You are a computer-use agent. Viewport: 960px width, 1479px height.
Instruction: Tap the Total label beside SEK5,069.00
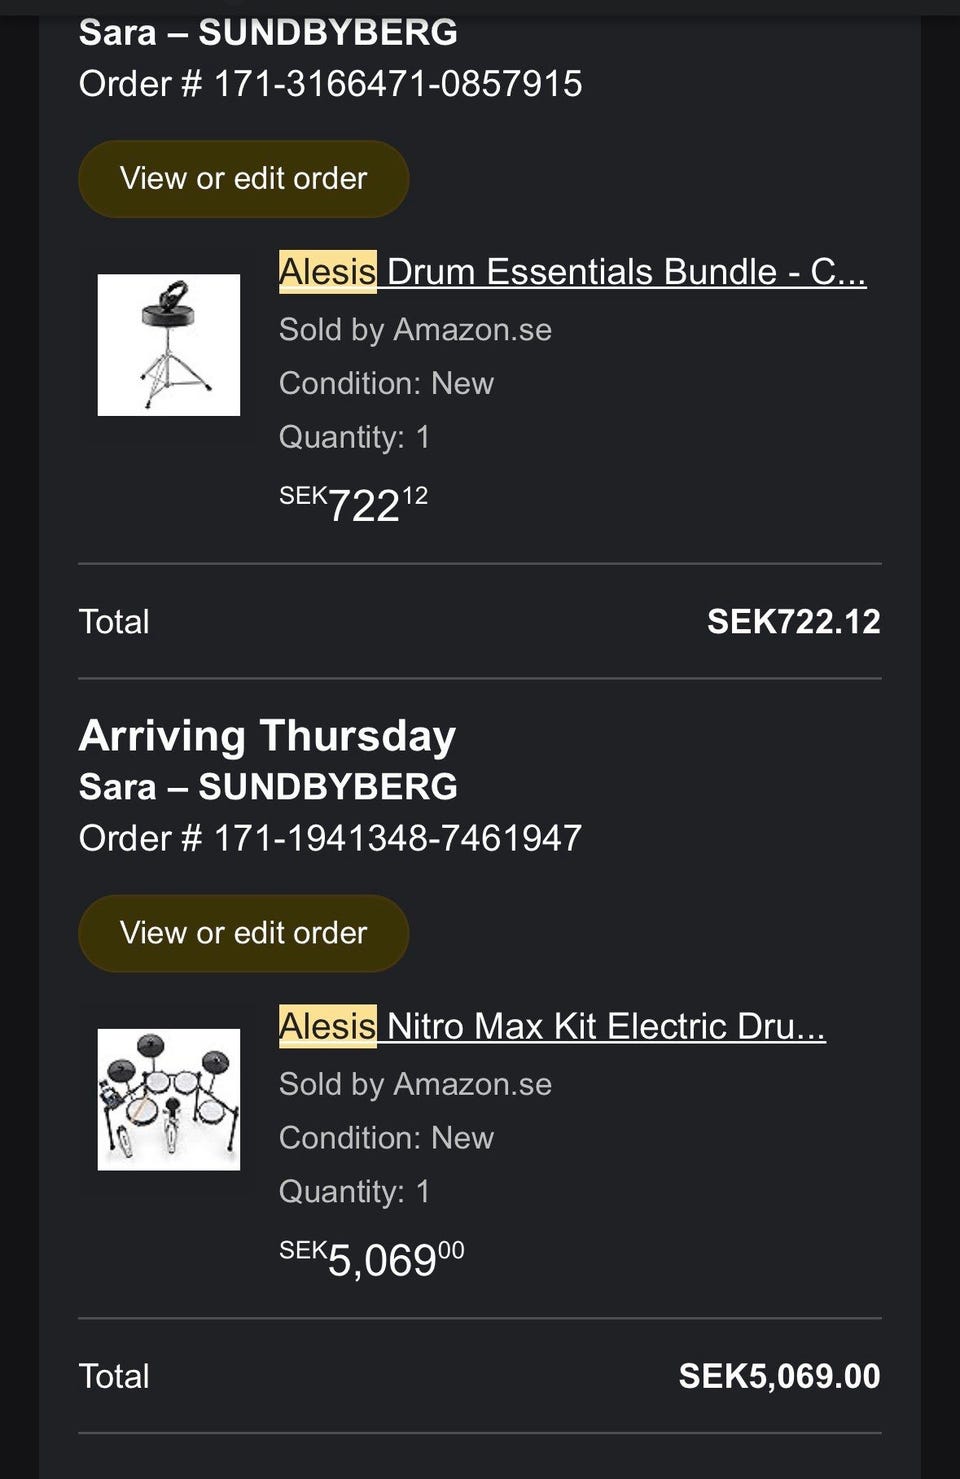pos(114,1376)
